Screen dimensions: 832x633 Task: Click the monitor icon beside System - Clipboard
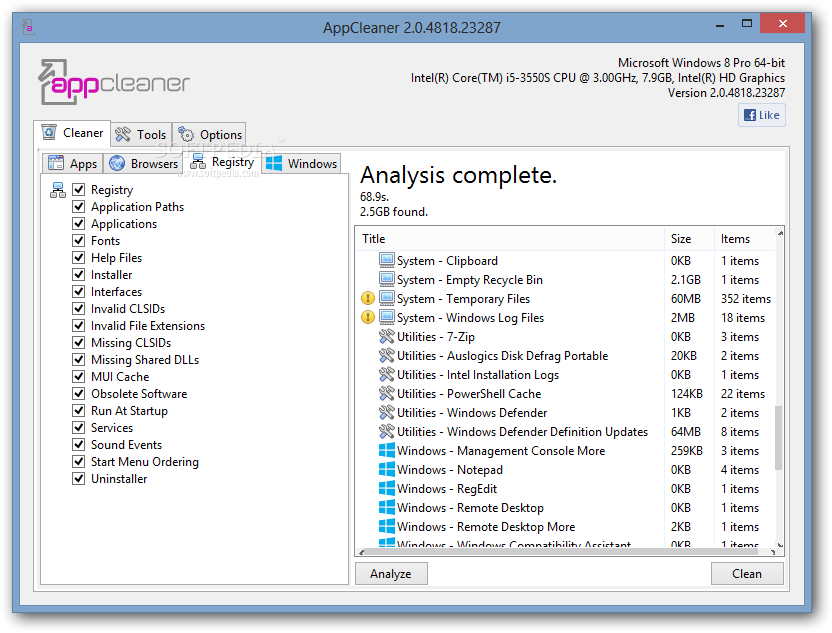coord(387,260)
